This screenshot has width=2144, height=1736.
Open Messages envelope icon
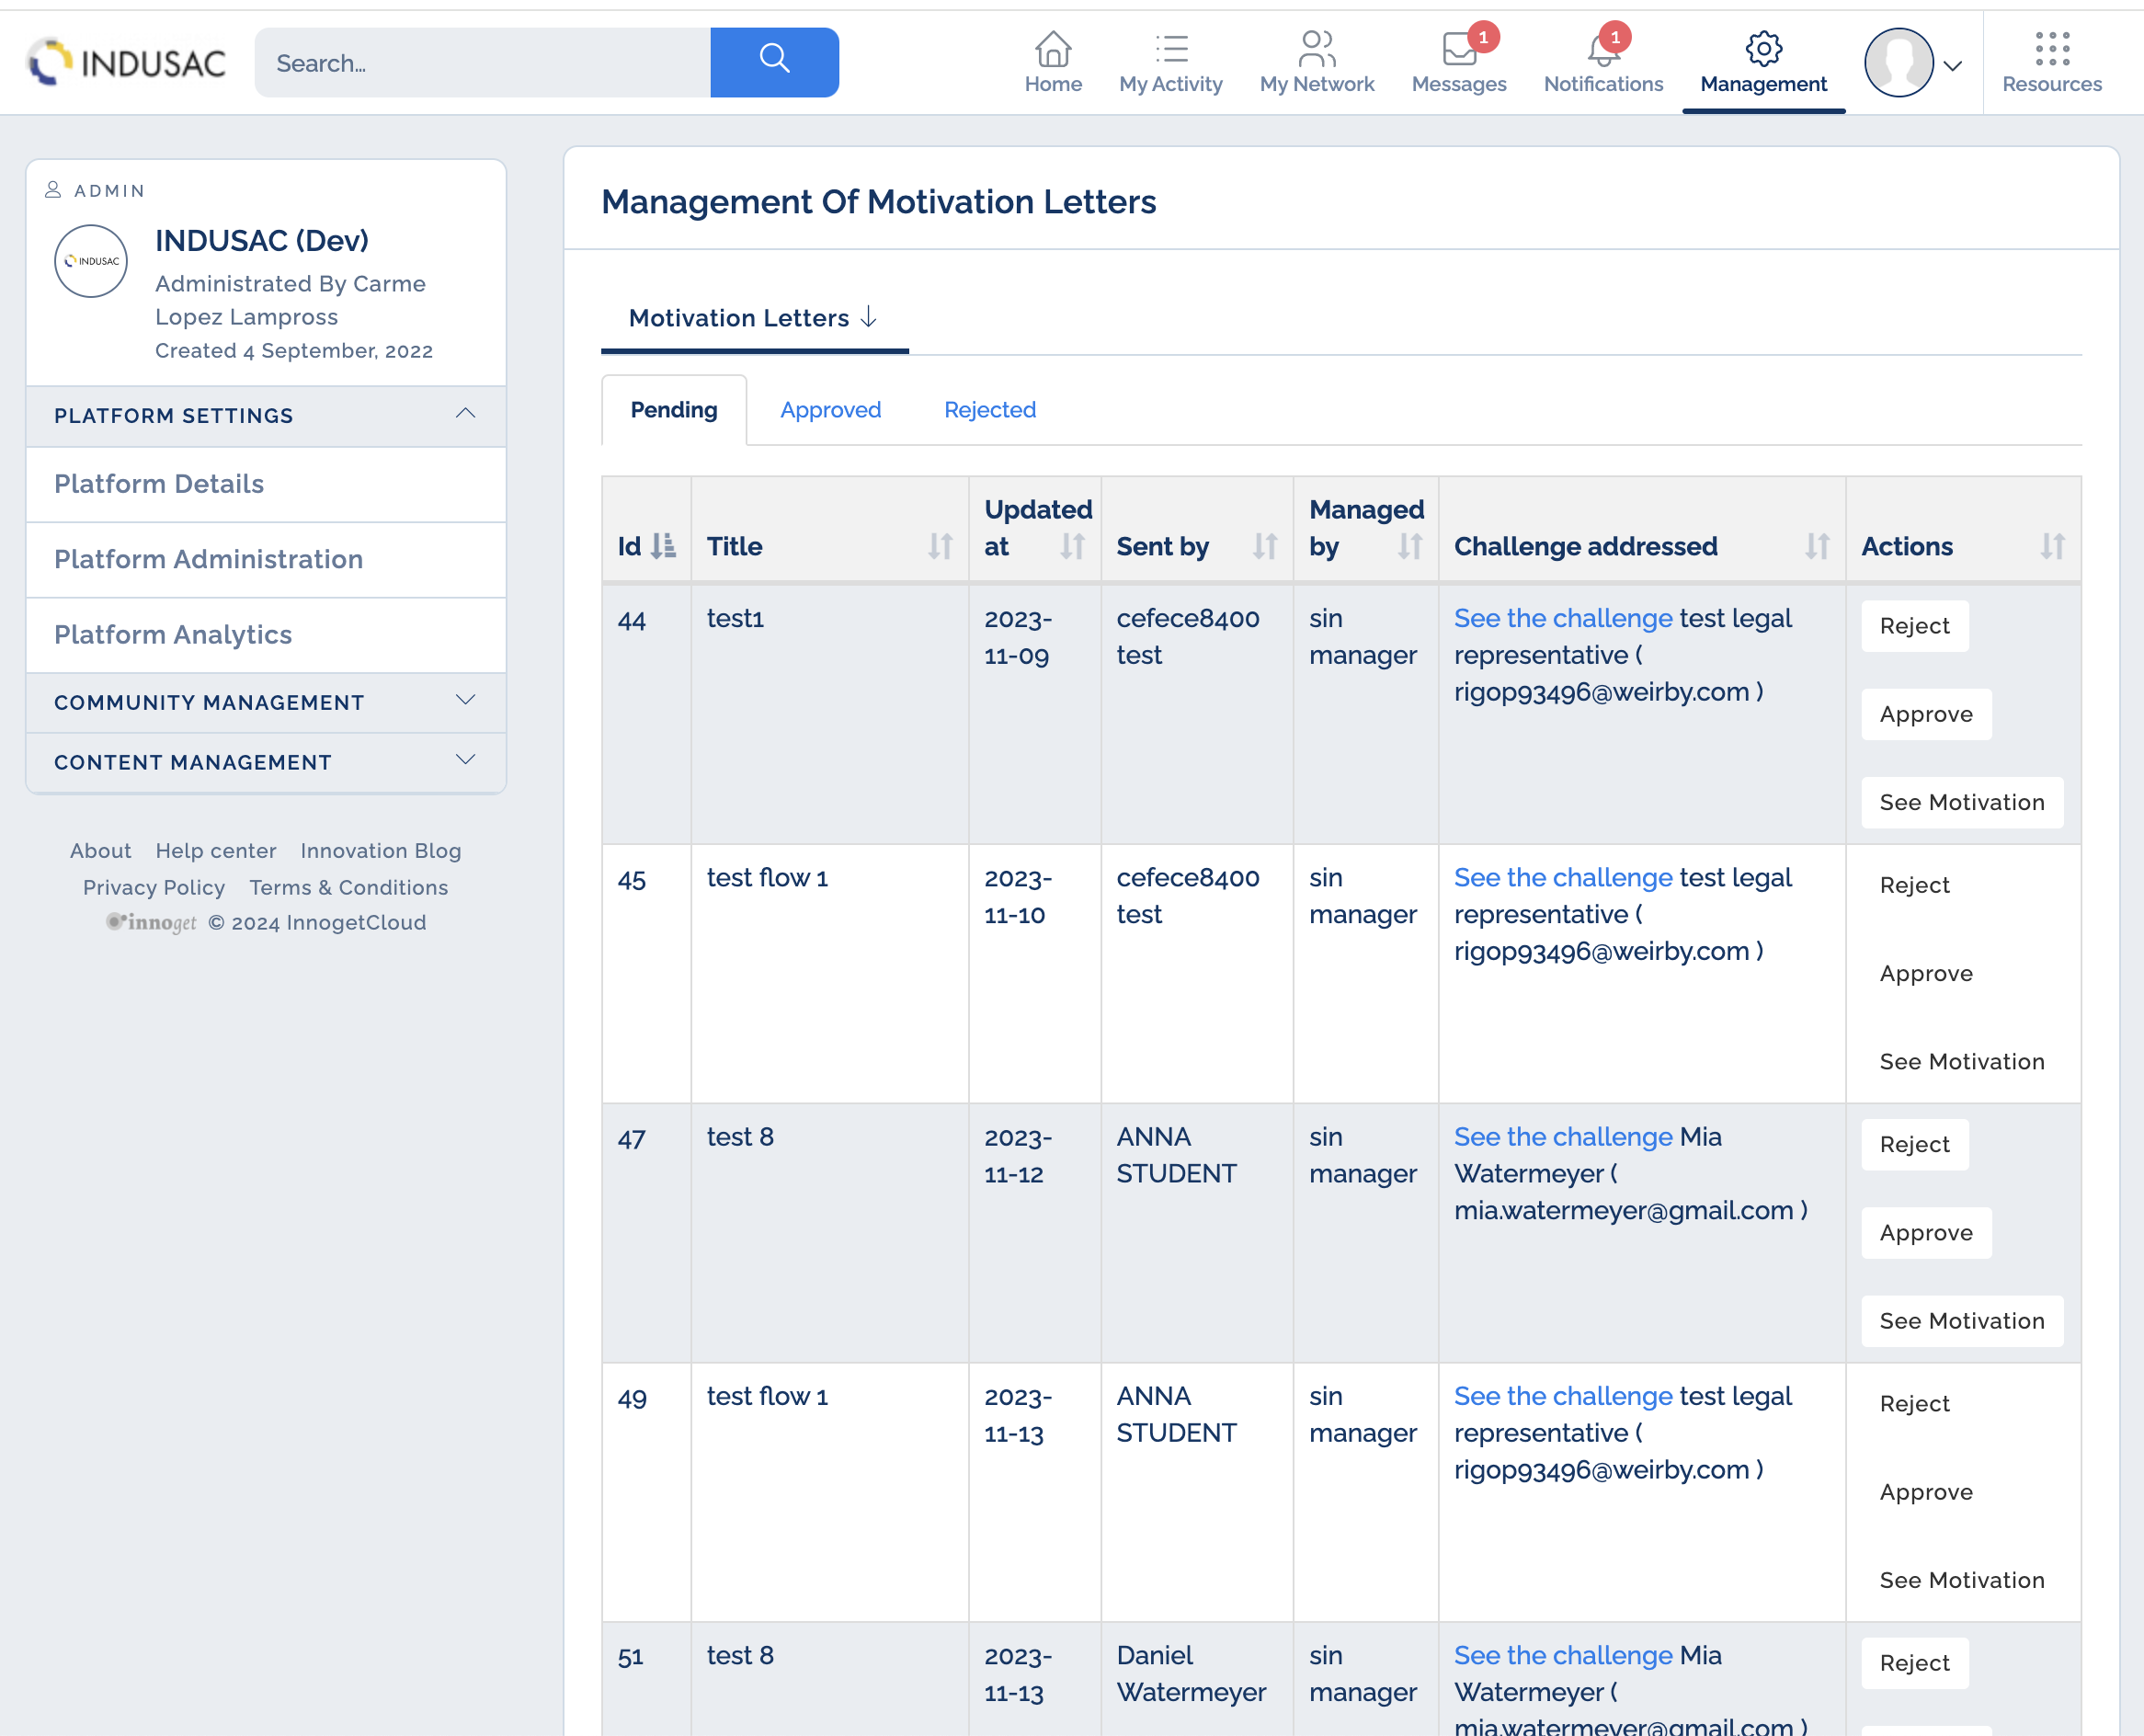point(1458,48)
